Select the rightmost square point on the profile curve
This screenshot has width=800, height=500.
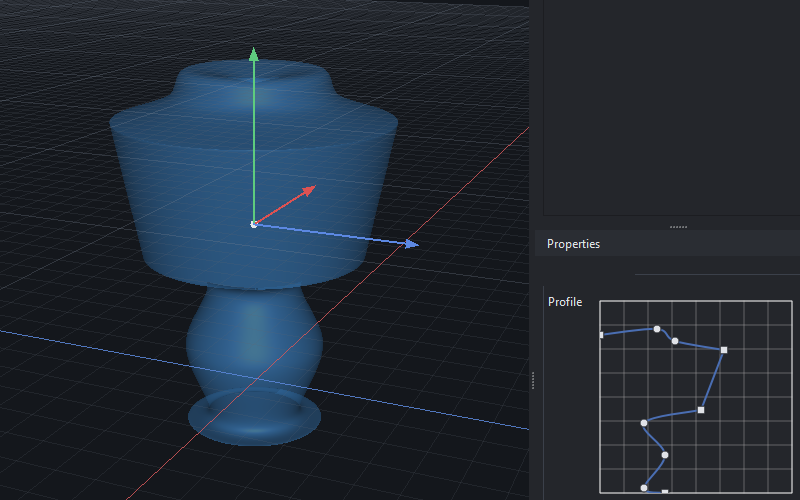tap(723, 350)
